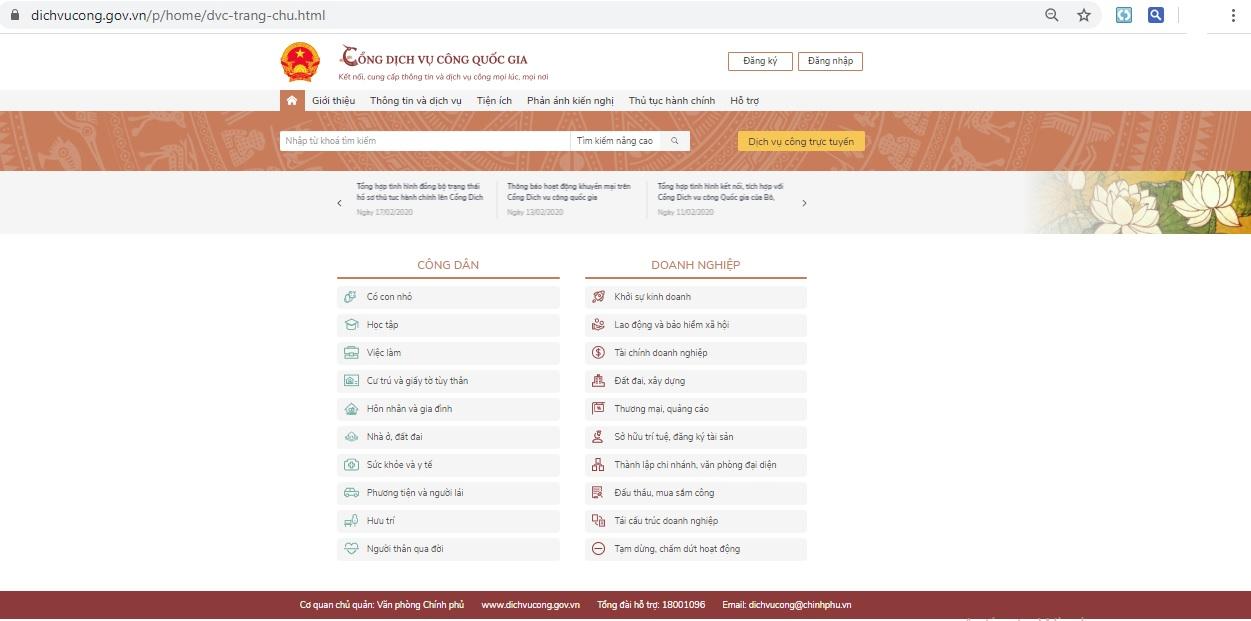
Task: Open www.dichvucong.gov.vn footer link
Action: pos(530,605)
